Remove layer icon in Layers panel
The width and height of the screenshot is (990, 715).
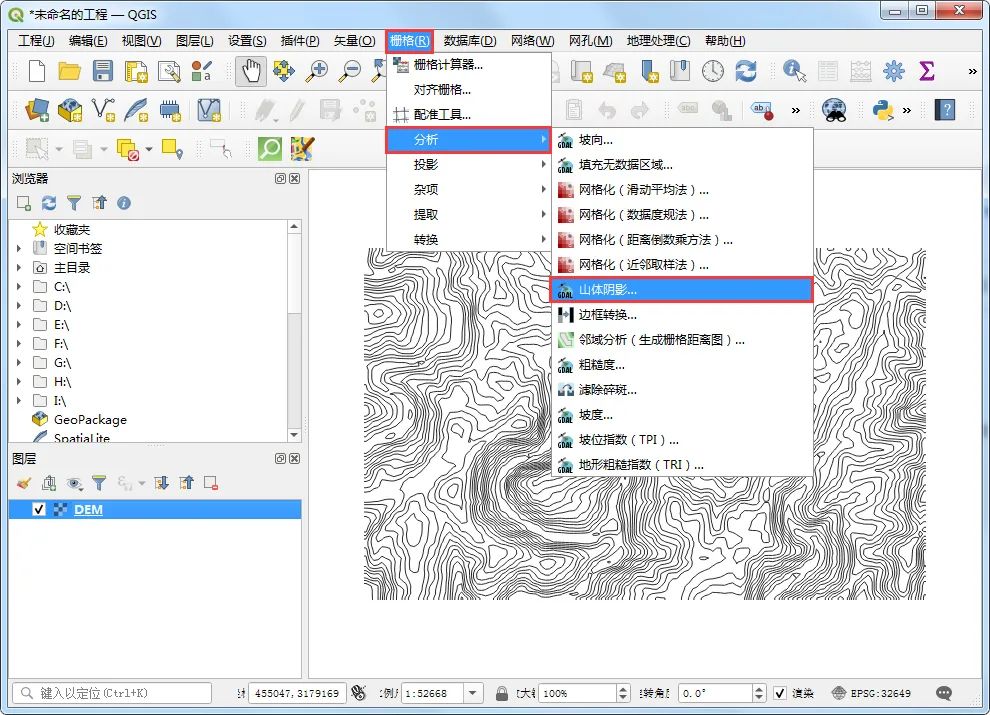pyautogui.click(x=211, y=483)
